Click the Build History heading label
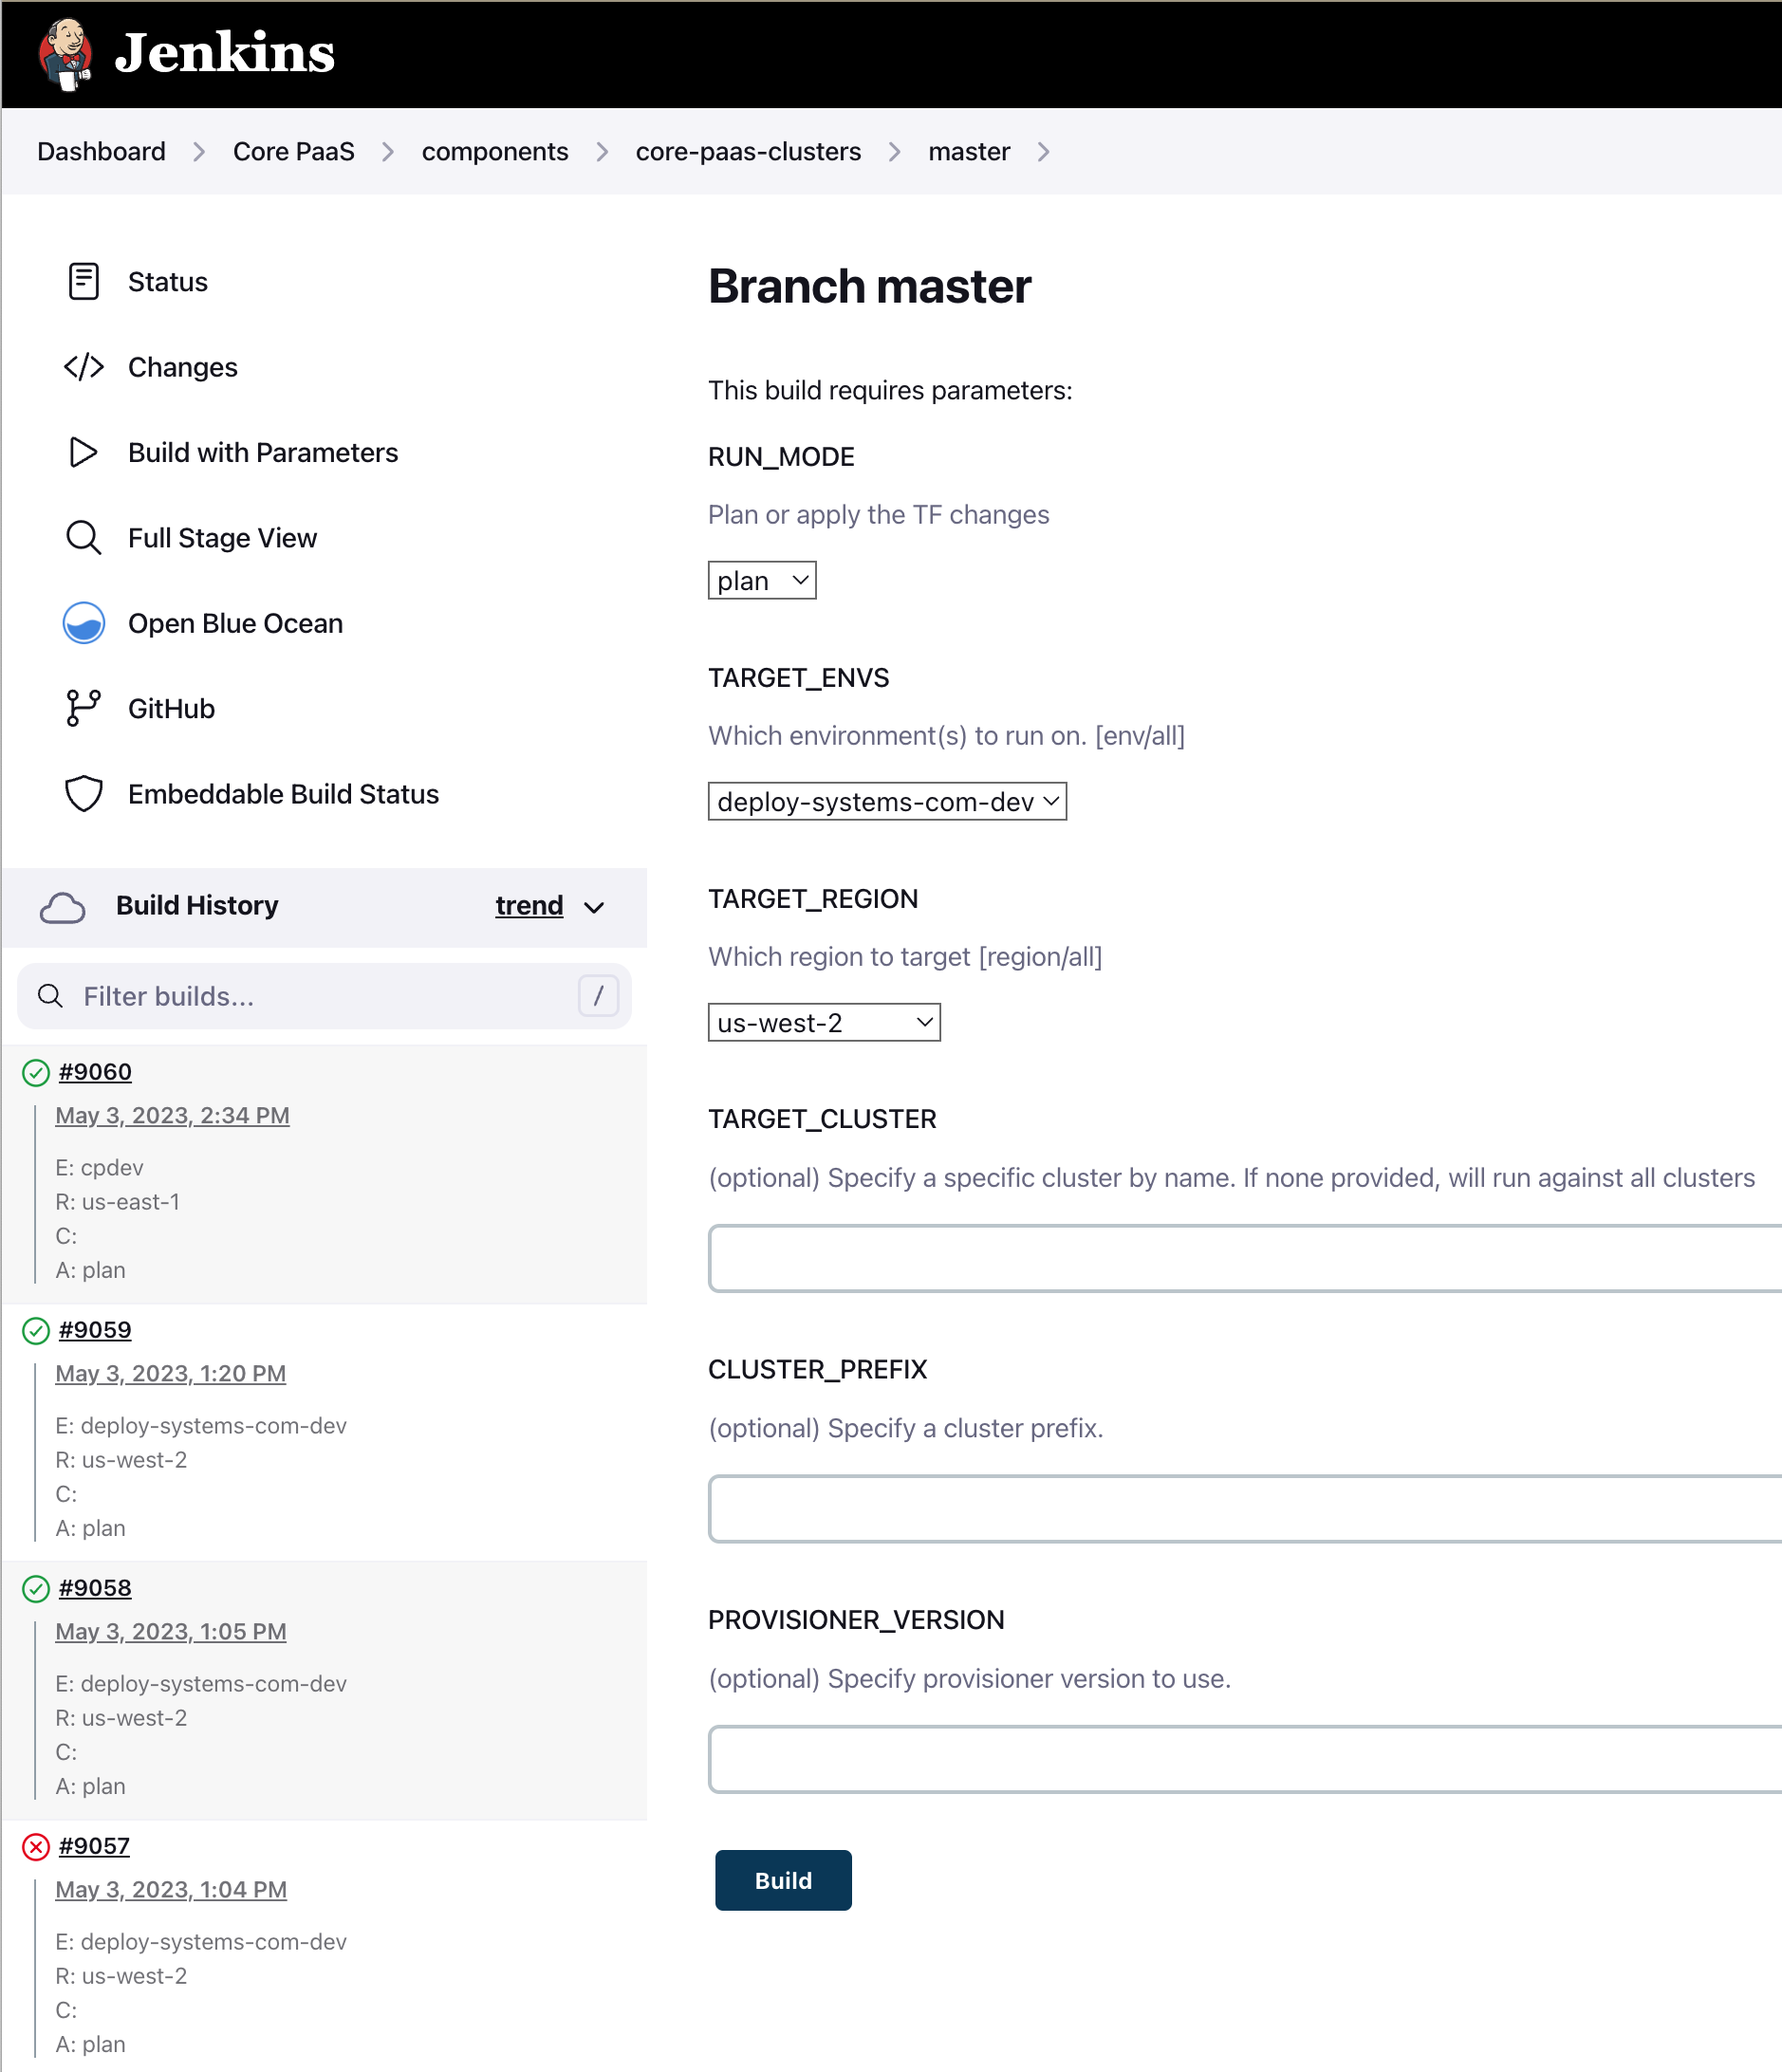Image resolution: width=1782 pixels, height=2072 pixels. (x=197, y=906)
